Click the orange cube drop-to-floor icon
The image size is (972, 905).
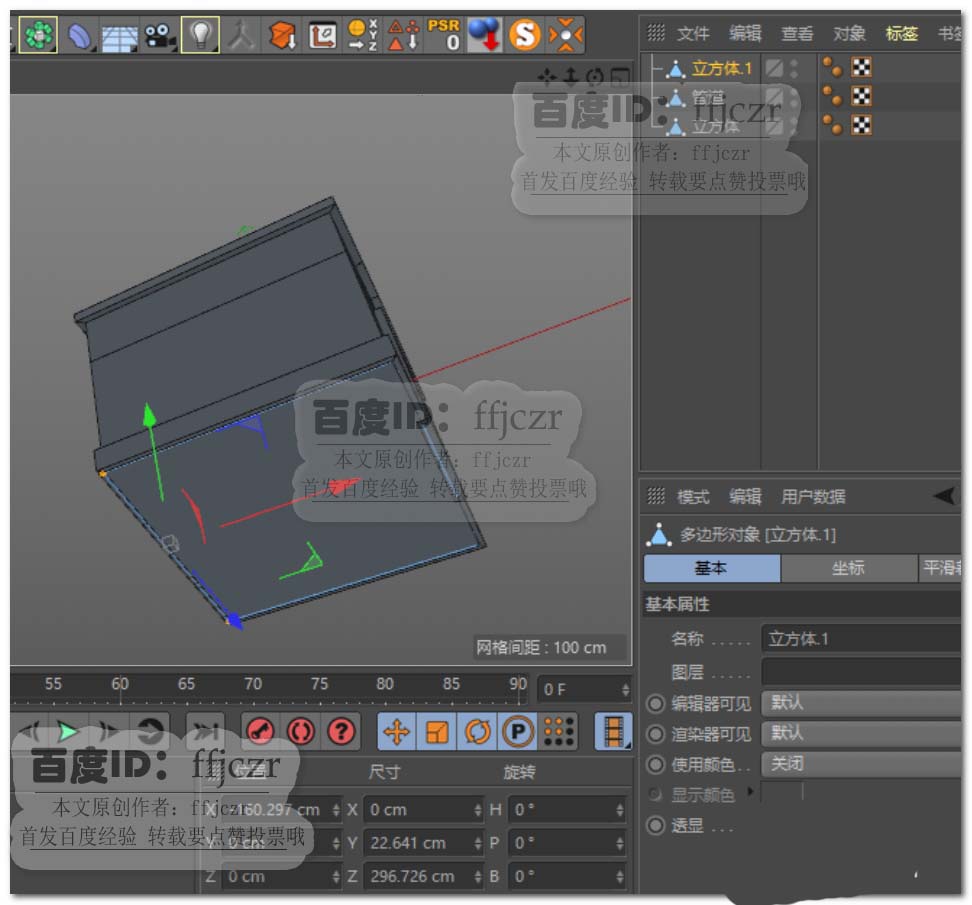coord(282,35)
